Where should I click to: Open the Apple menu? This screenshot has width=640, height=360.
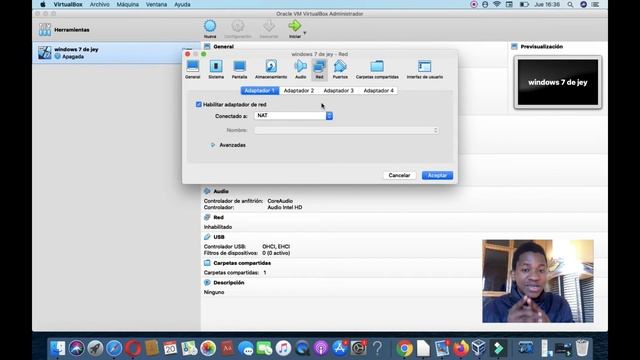(42, 4)
